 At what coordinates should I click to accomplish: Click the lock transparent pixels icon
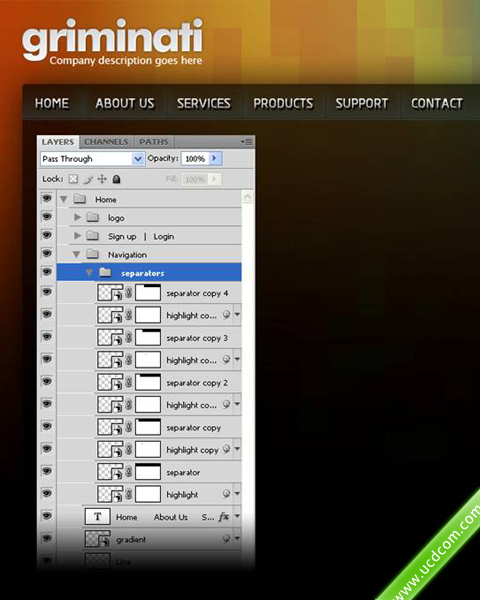click(73, 179)
